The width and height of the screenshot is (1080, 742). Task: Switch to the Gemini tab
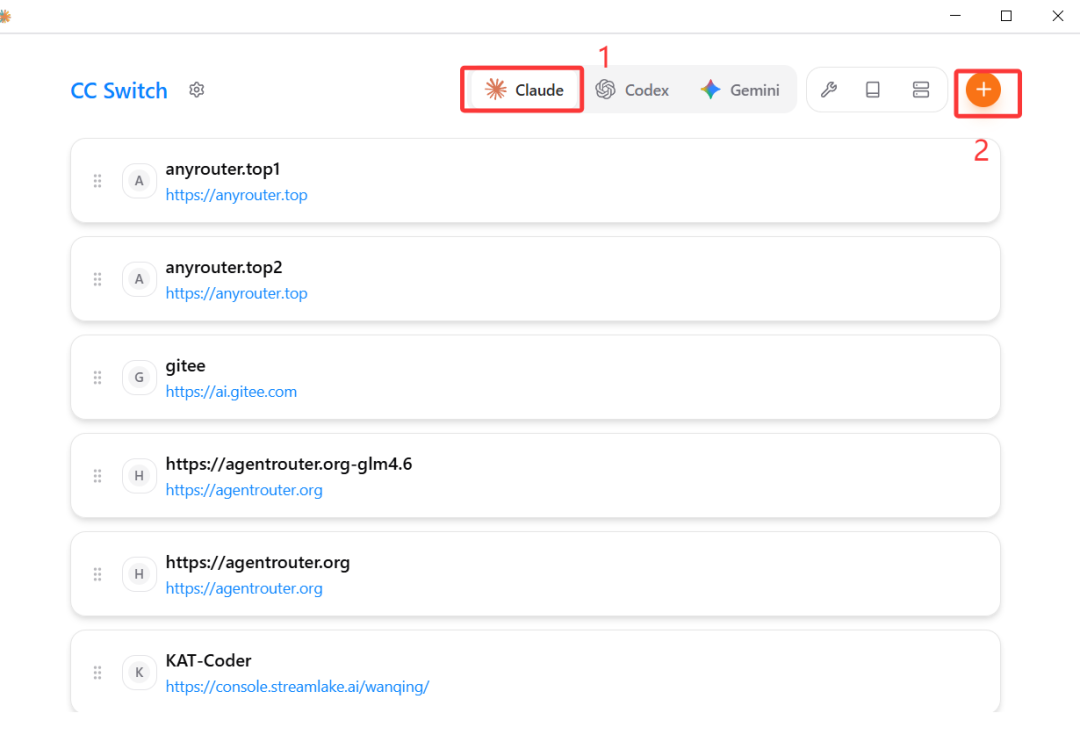[740, 90]
